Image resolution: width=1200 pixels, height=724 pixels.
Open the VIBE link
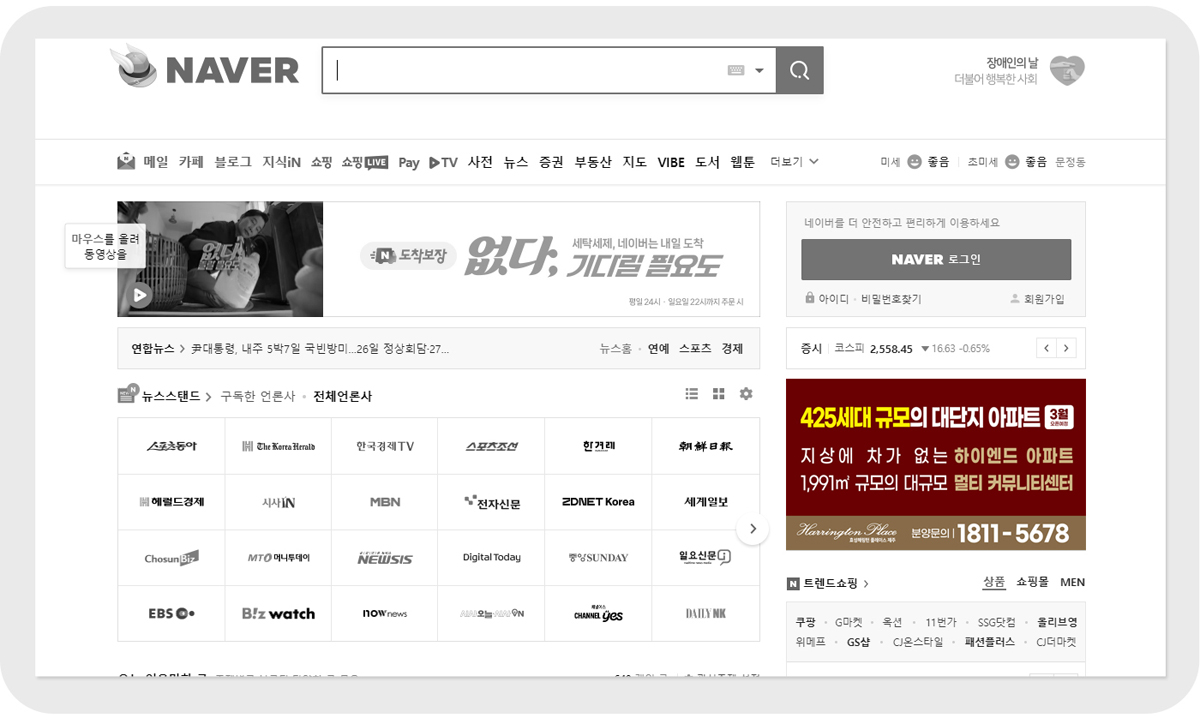(x=671, y=162)
